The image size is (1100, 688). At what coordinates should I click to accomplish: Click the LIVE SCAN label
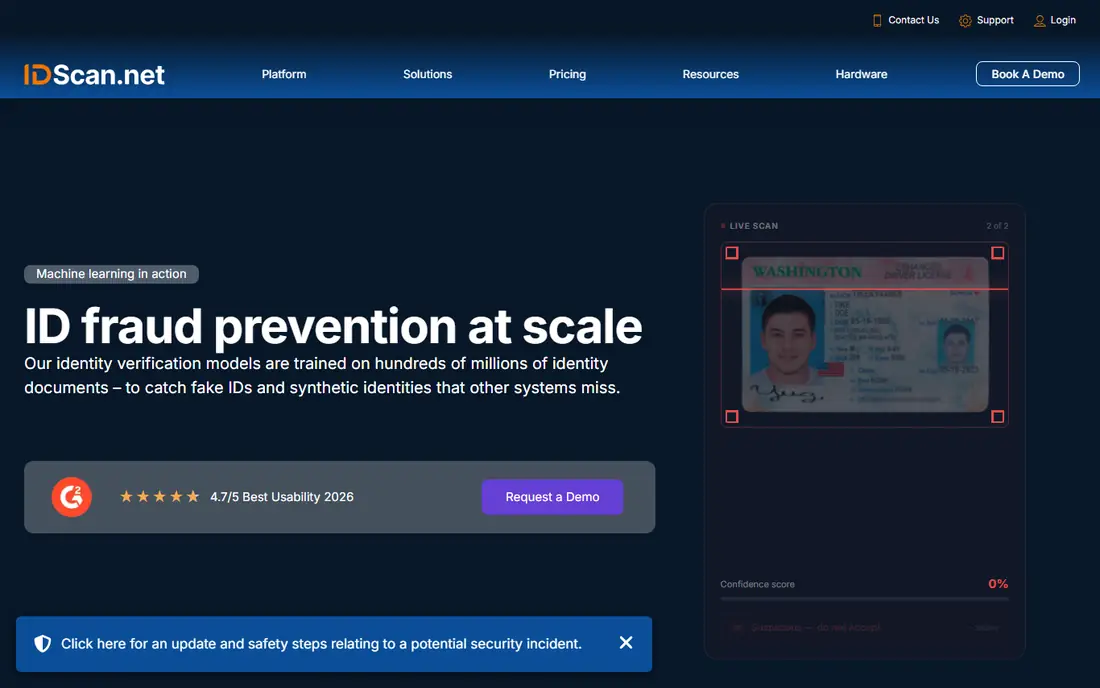pos(753,226)
